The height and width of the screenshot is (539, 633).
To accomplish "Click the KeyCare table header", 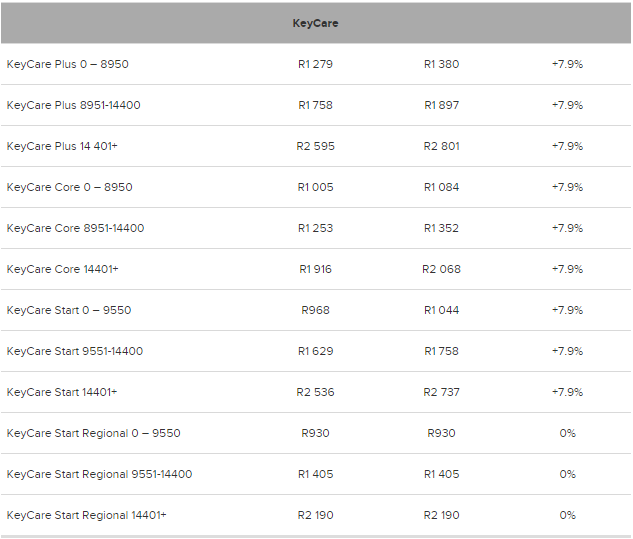I will 315,23.
